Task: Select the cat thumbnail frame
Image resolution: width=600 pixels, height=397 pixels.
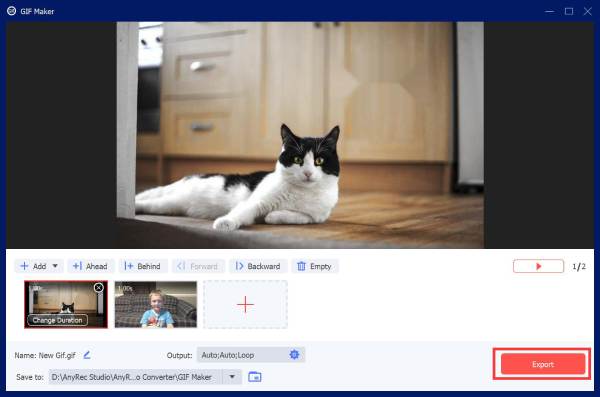Action: click(66, 304)
